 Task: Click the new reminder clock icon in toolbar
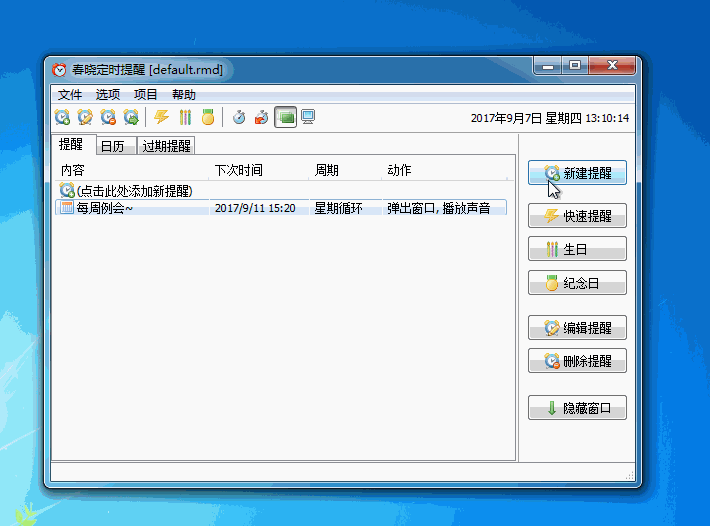pos(62,117)
